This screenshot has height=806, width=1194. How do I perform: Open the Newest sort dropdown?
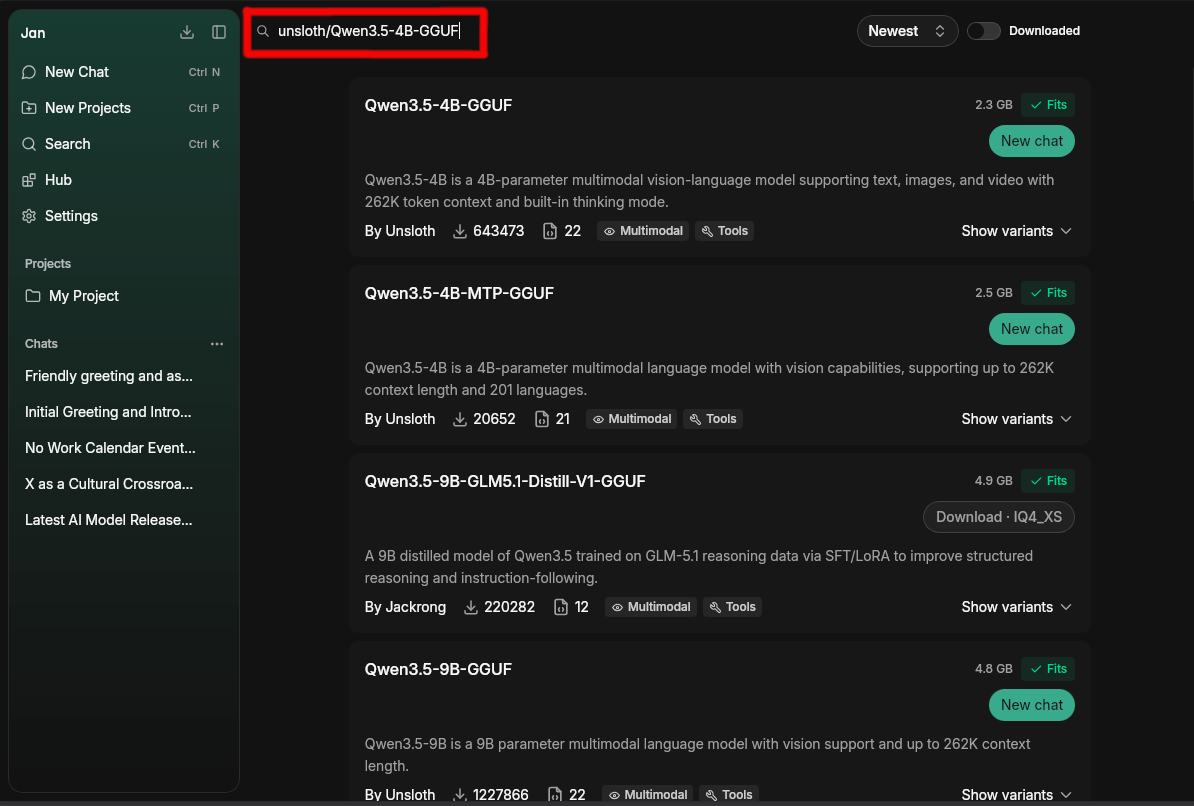click(x=907, y=31)
